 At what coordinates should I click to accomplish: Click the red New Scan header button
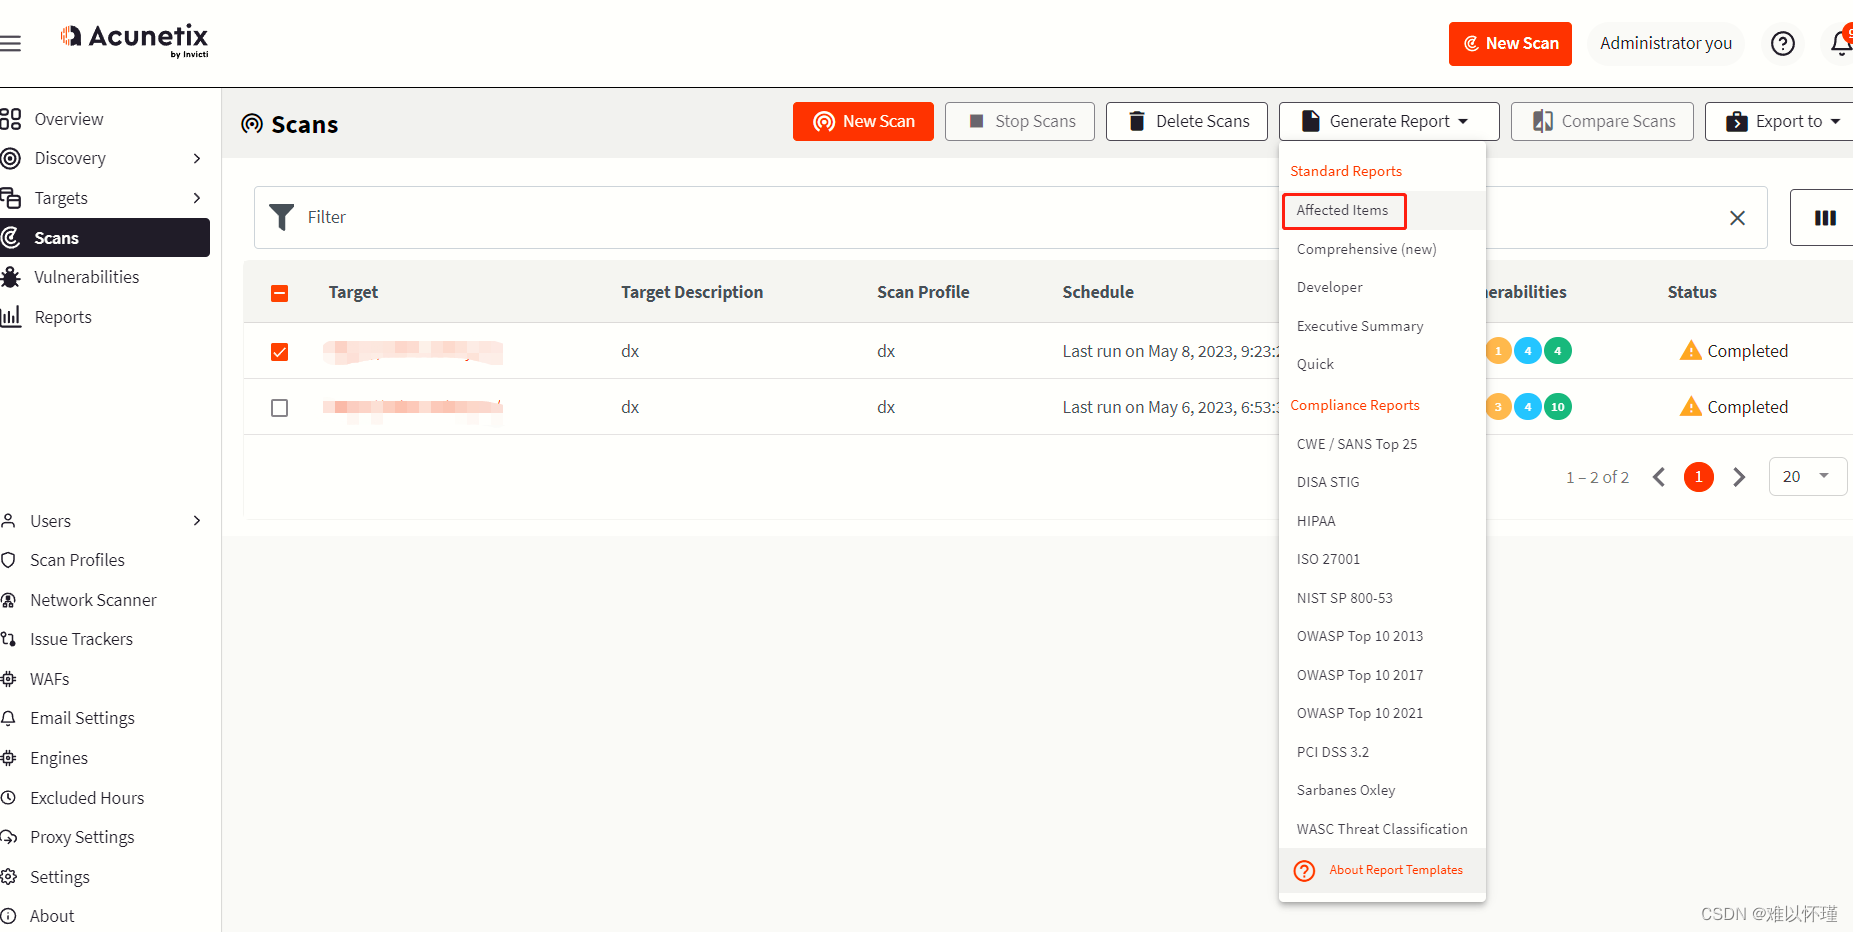click(1510, 44)
